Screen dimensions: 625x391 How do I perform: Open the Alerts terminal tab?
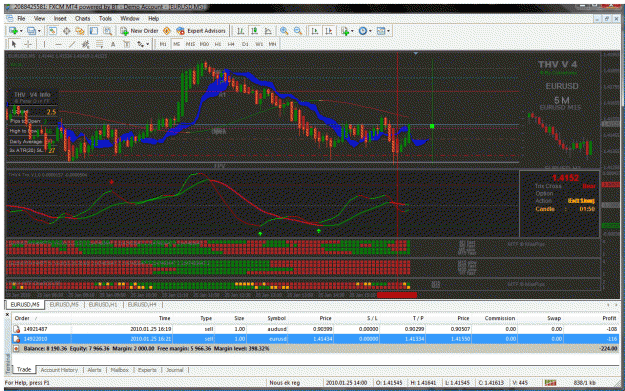pyautogui.click(x=94, y=370)
